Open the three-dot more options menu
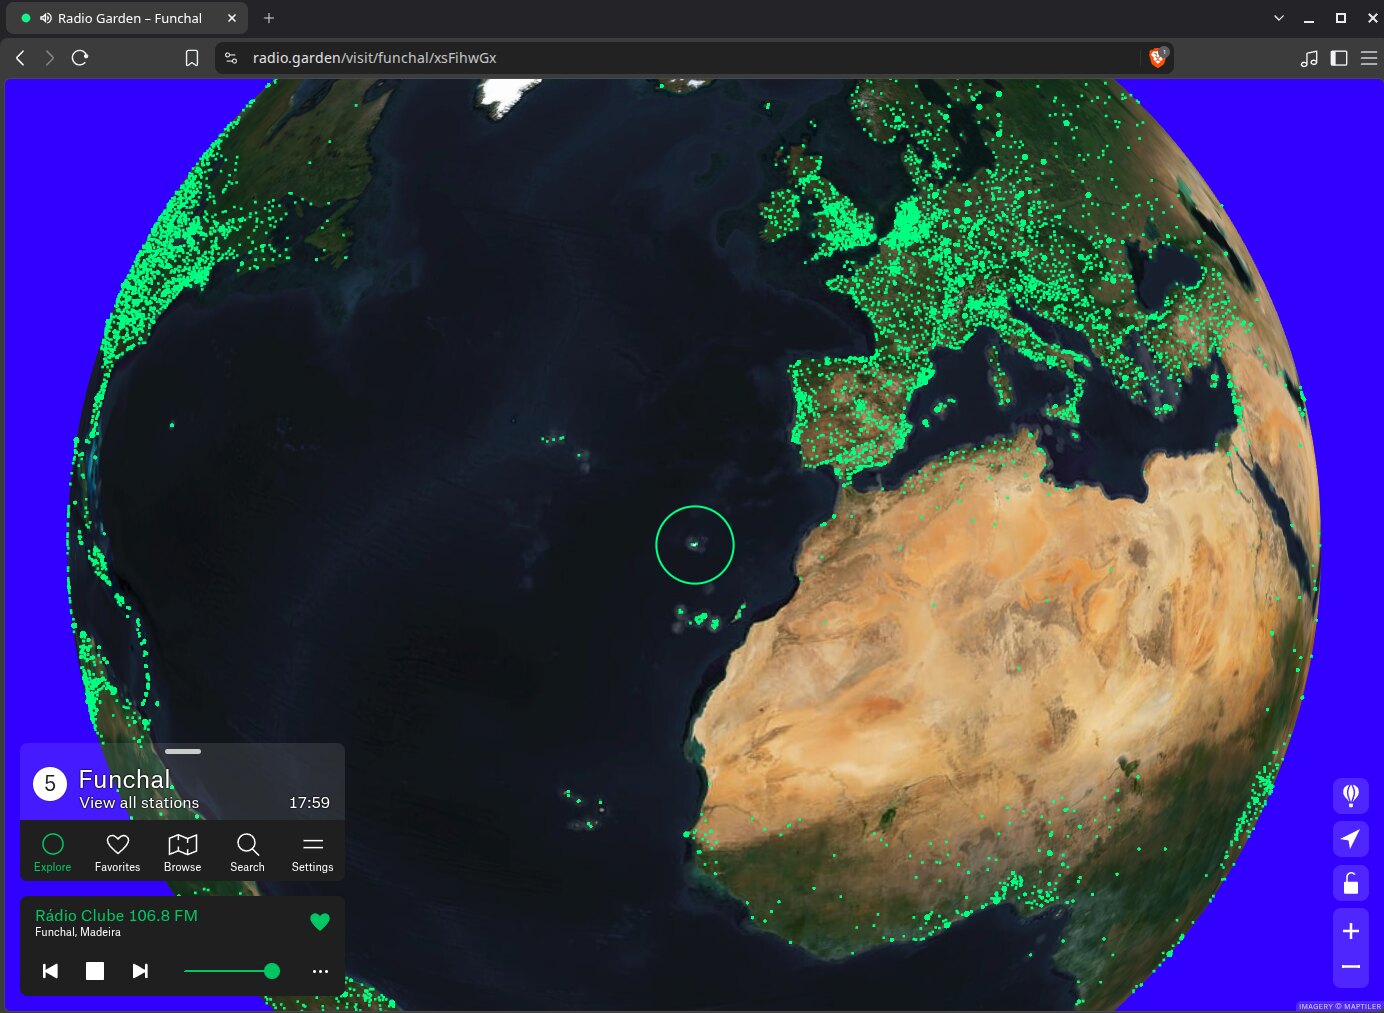Image resolution: width=1384 pixels, height=1013 pixels. 320,971
